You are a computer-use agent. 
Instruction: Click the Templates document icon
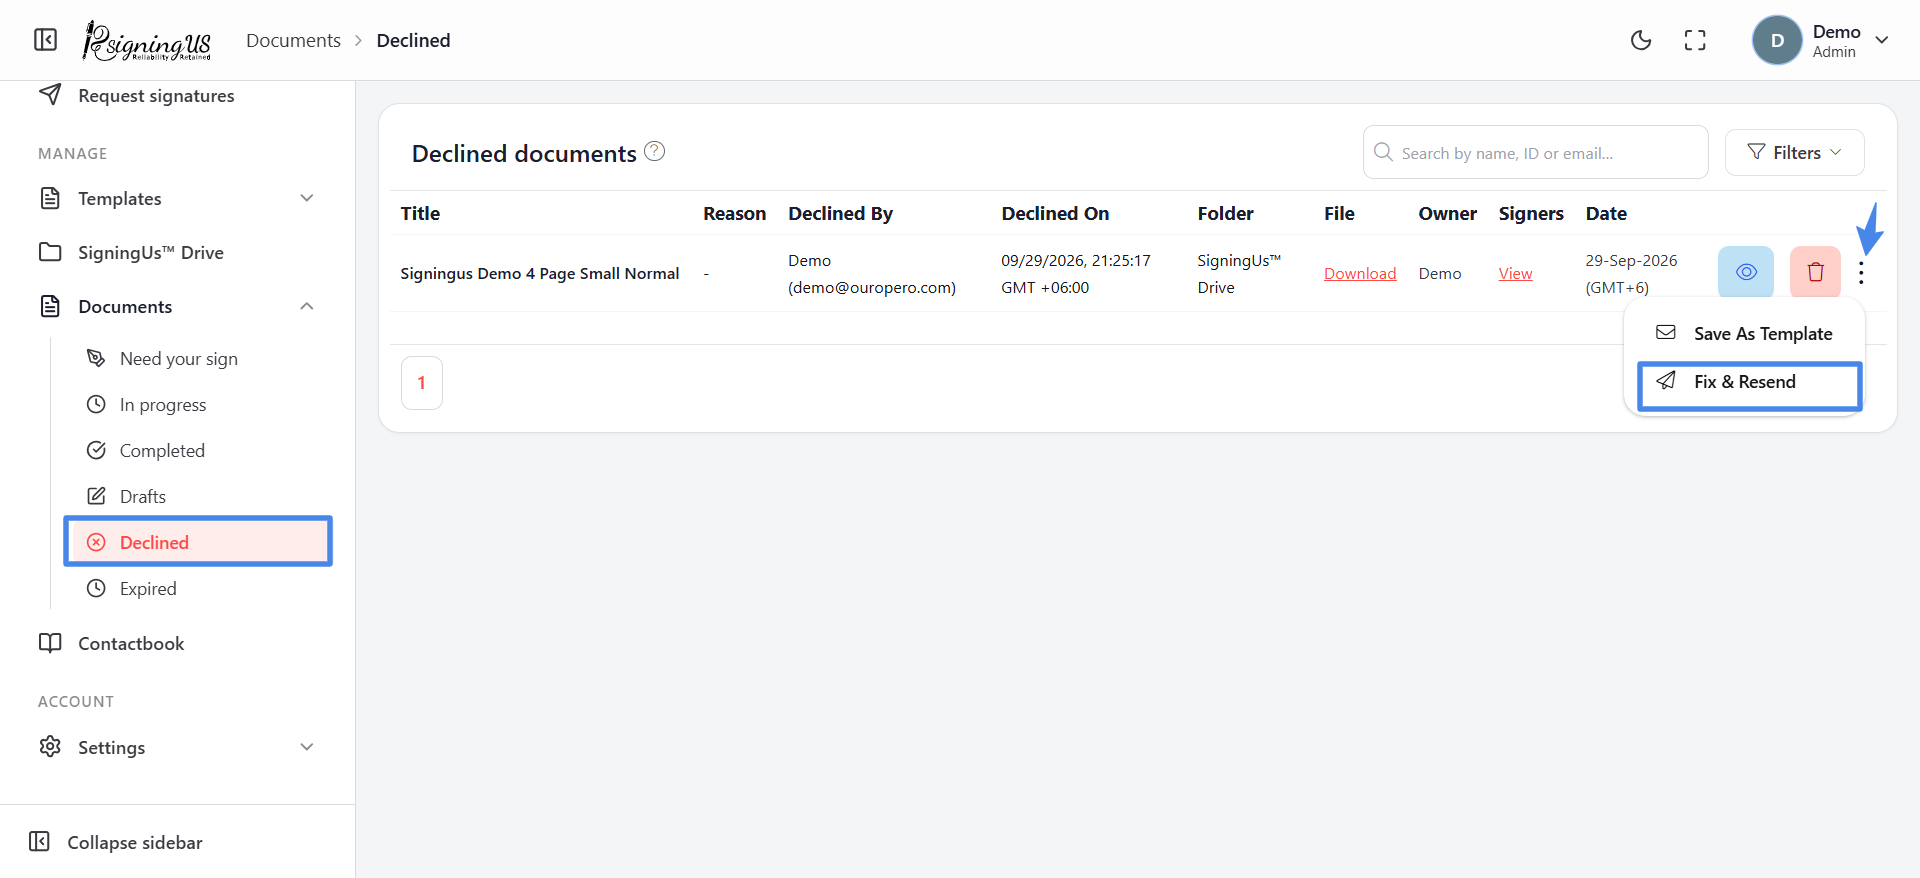point(50,198)
